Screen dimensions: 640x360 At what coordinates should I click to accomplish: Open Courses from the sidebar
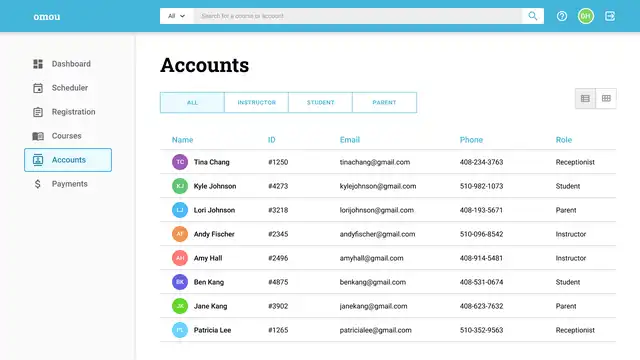[x=68, y=136]
